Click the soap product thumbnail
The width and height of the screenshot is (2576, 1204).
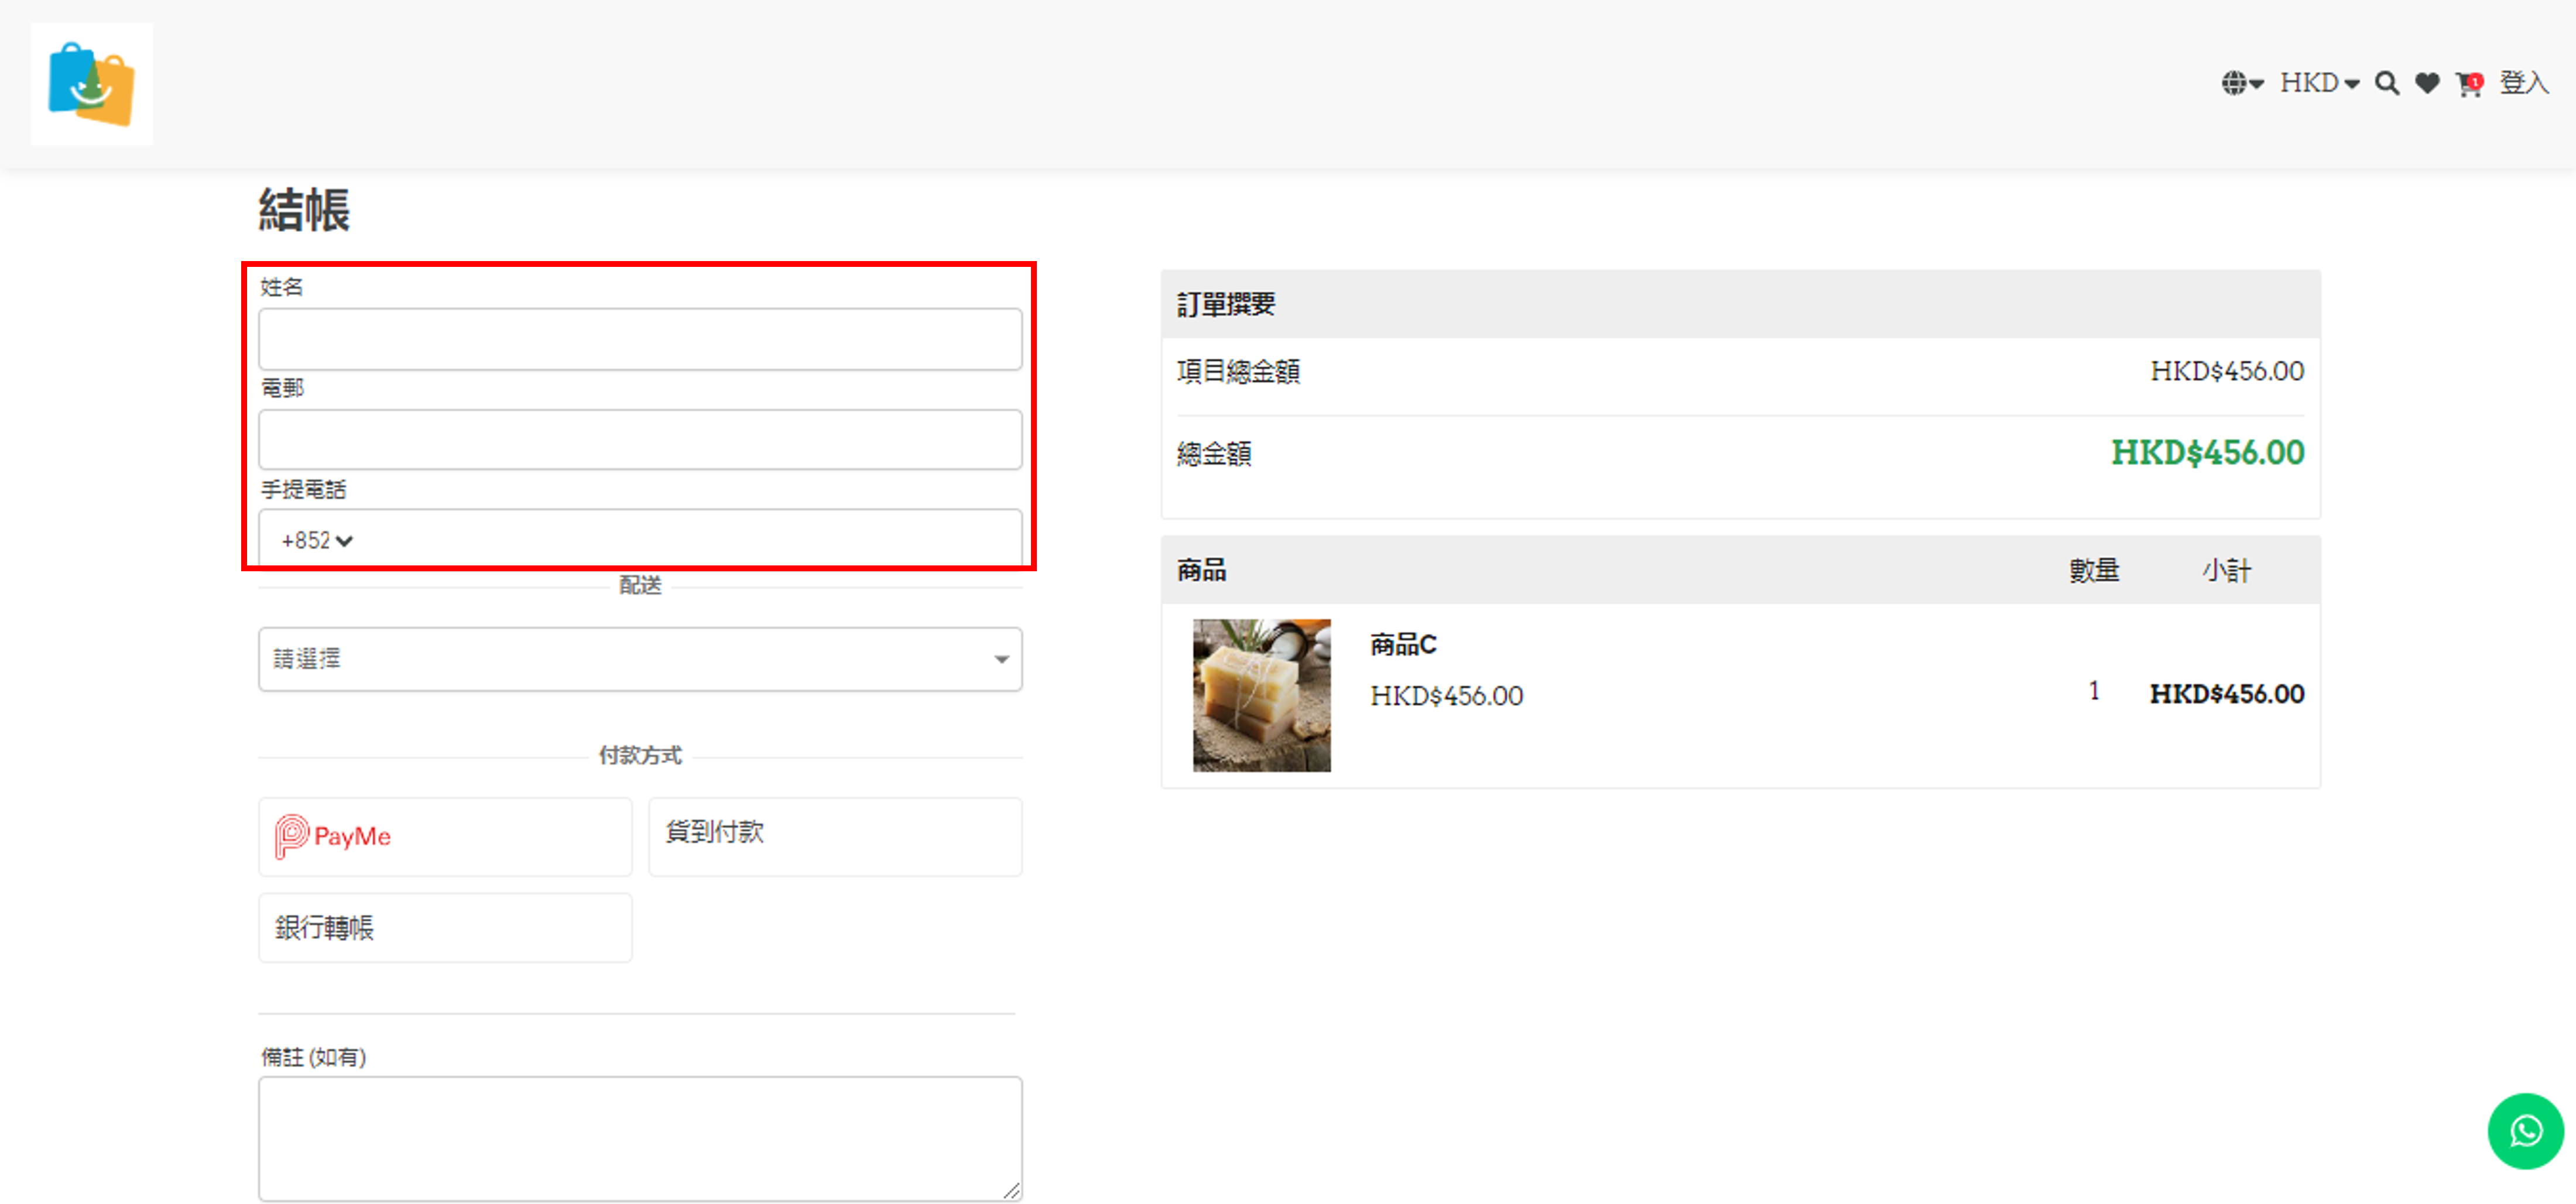1261,695
